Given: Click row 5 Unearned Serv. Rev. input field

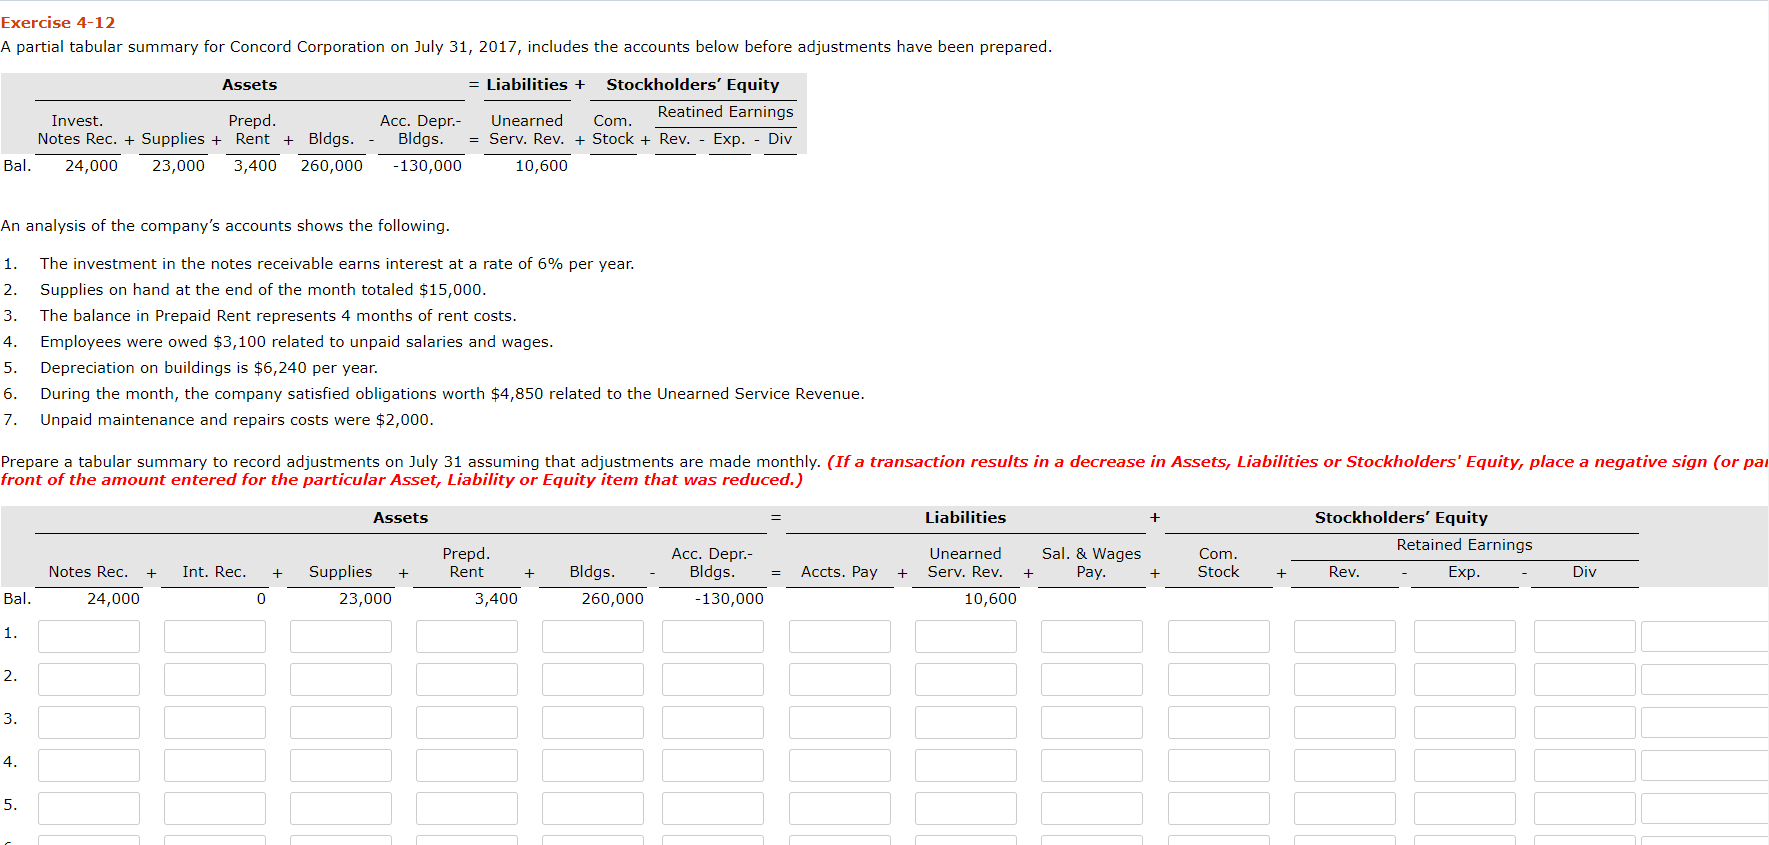Looking at the screenshot, I should point(966,808).
